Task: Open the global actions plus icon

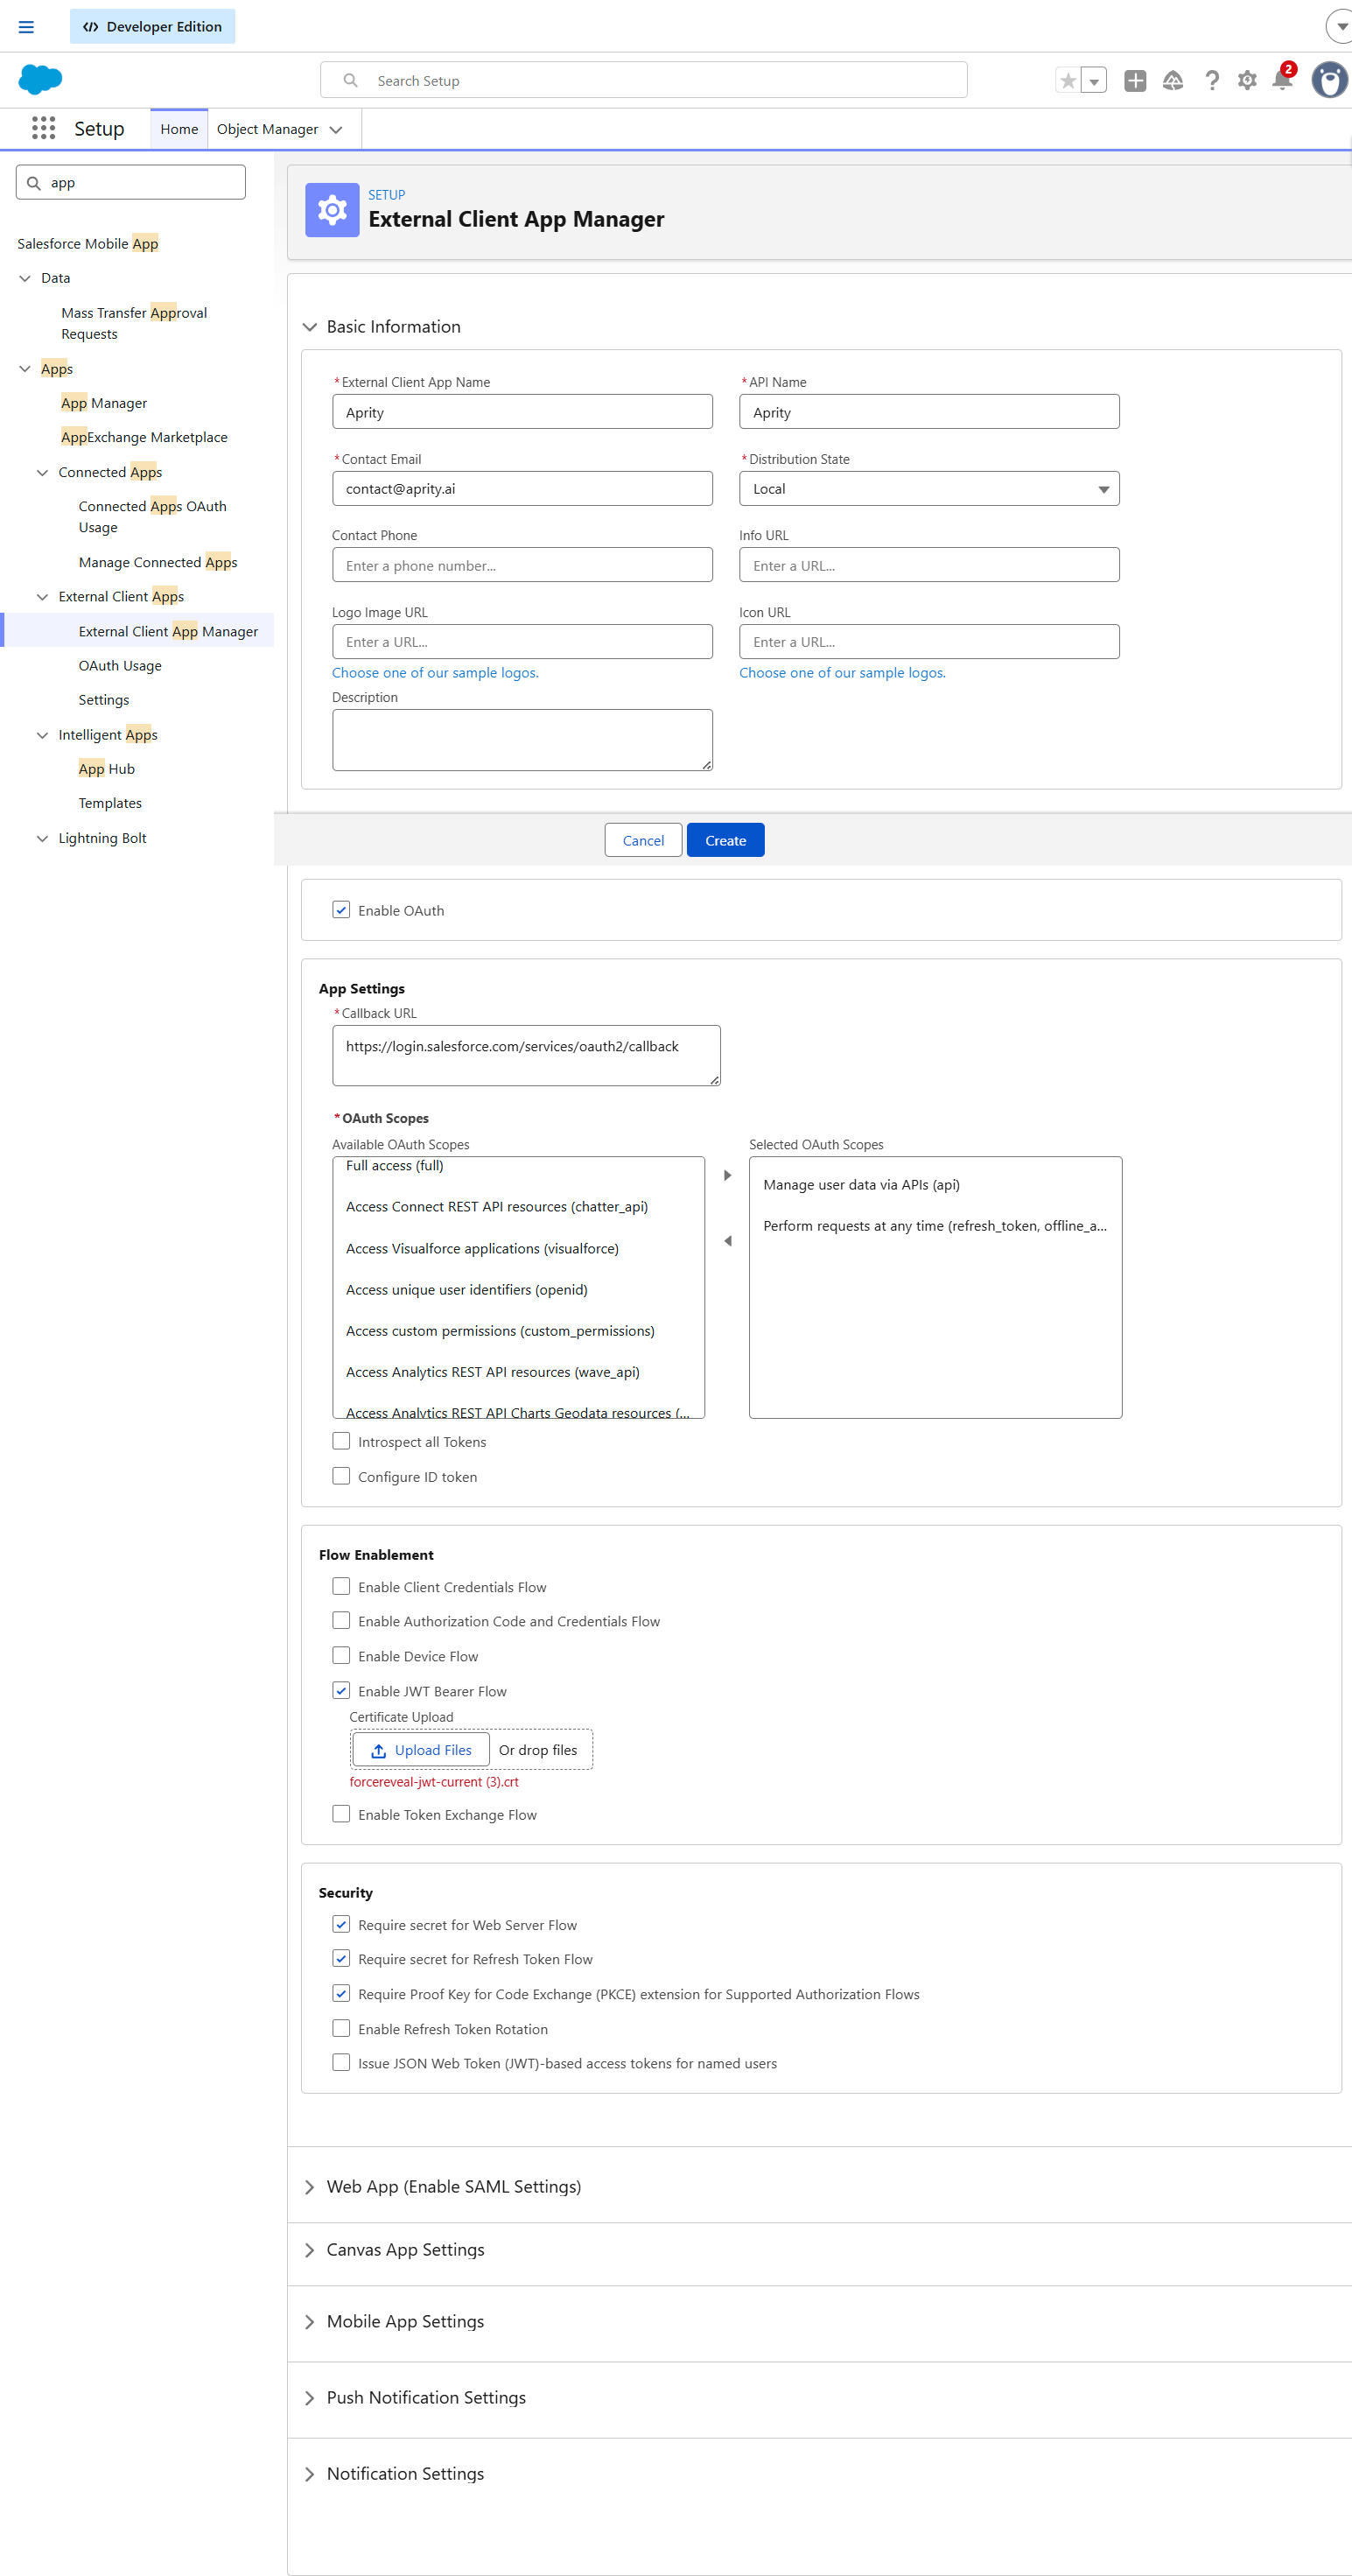Action: [x=1135, y=81]
